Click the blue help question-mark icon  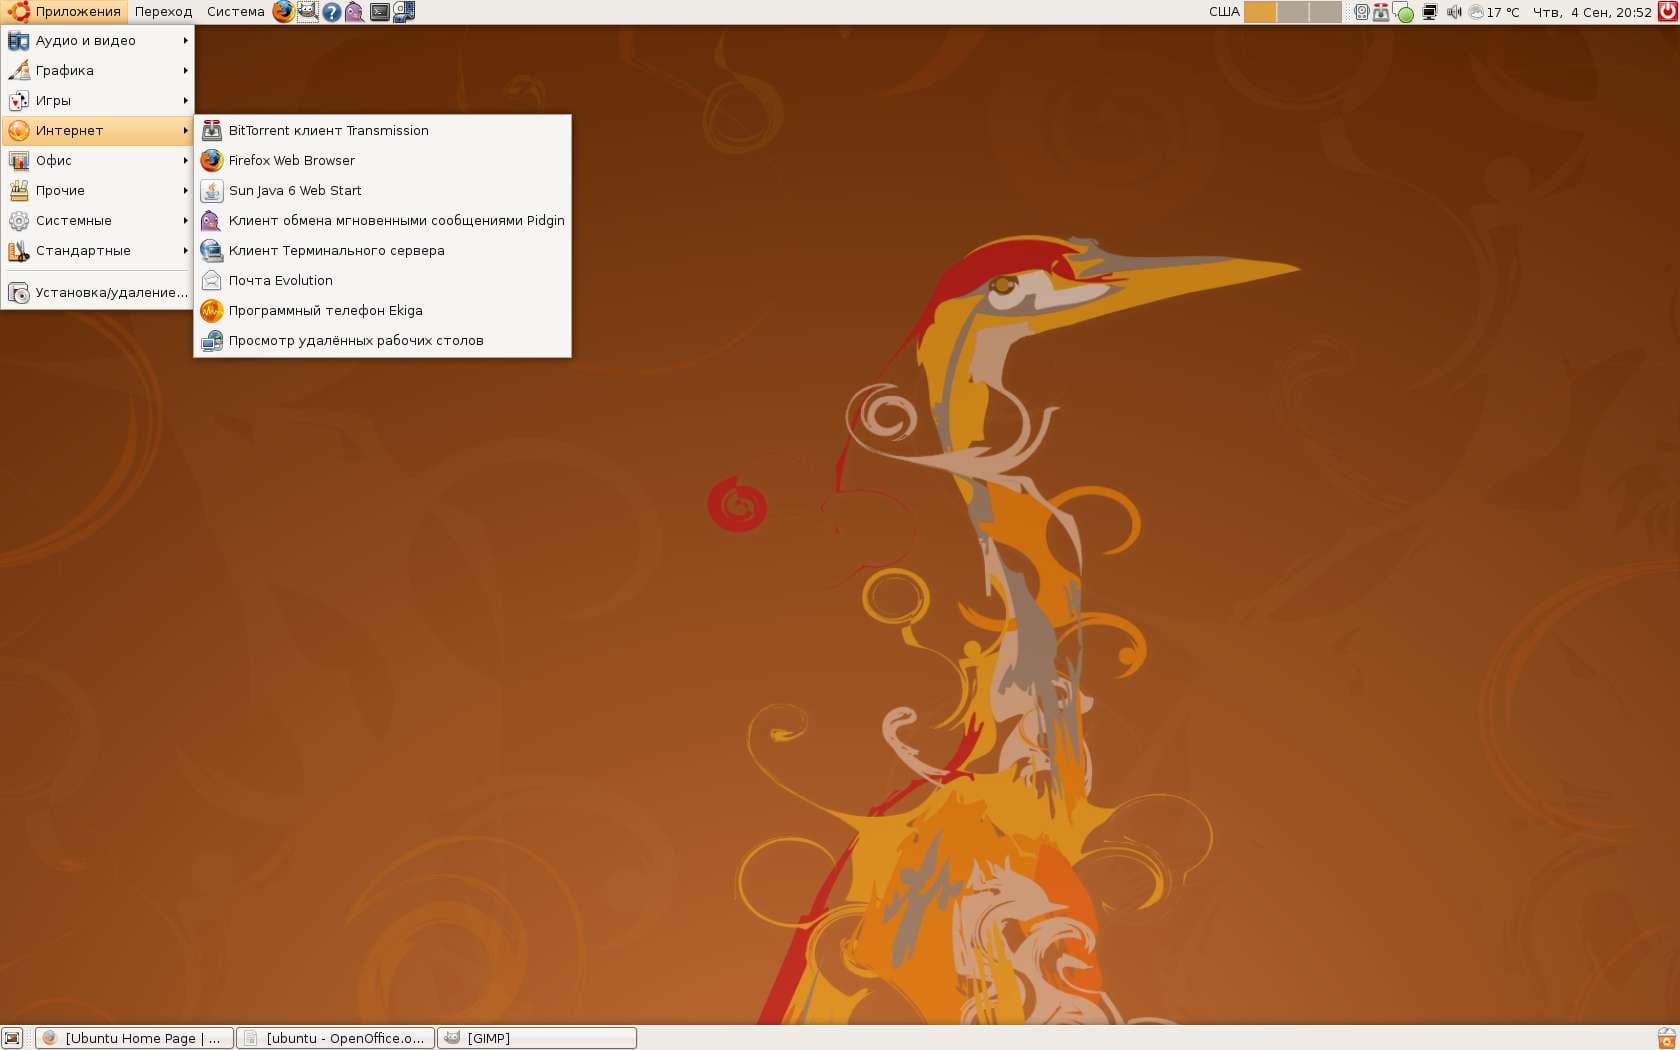332,12
